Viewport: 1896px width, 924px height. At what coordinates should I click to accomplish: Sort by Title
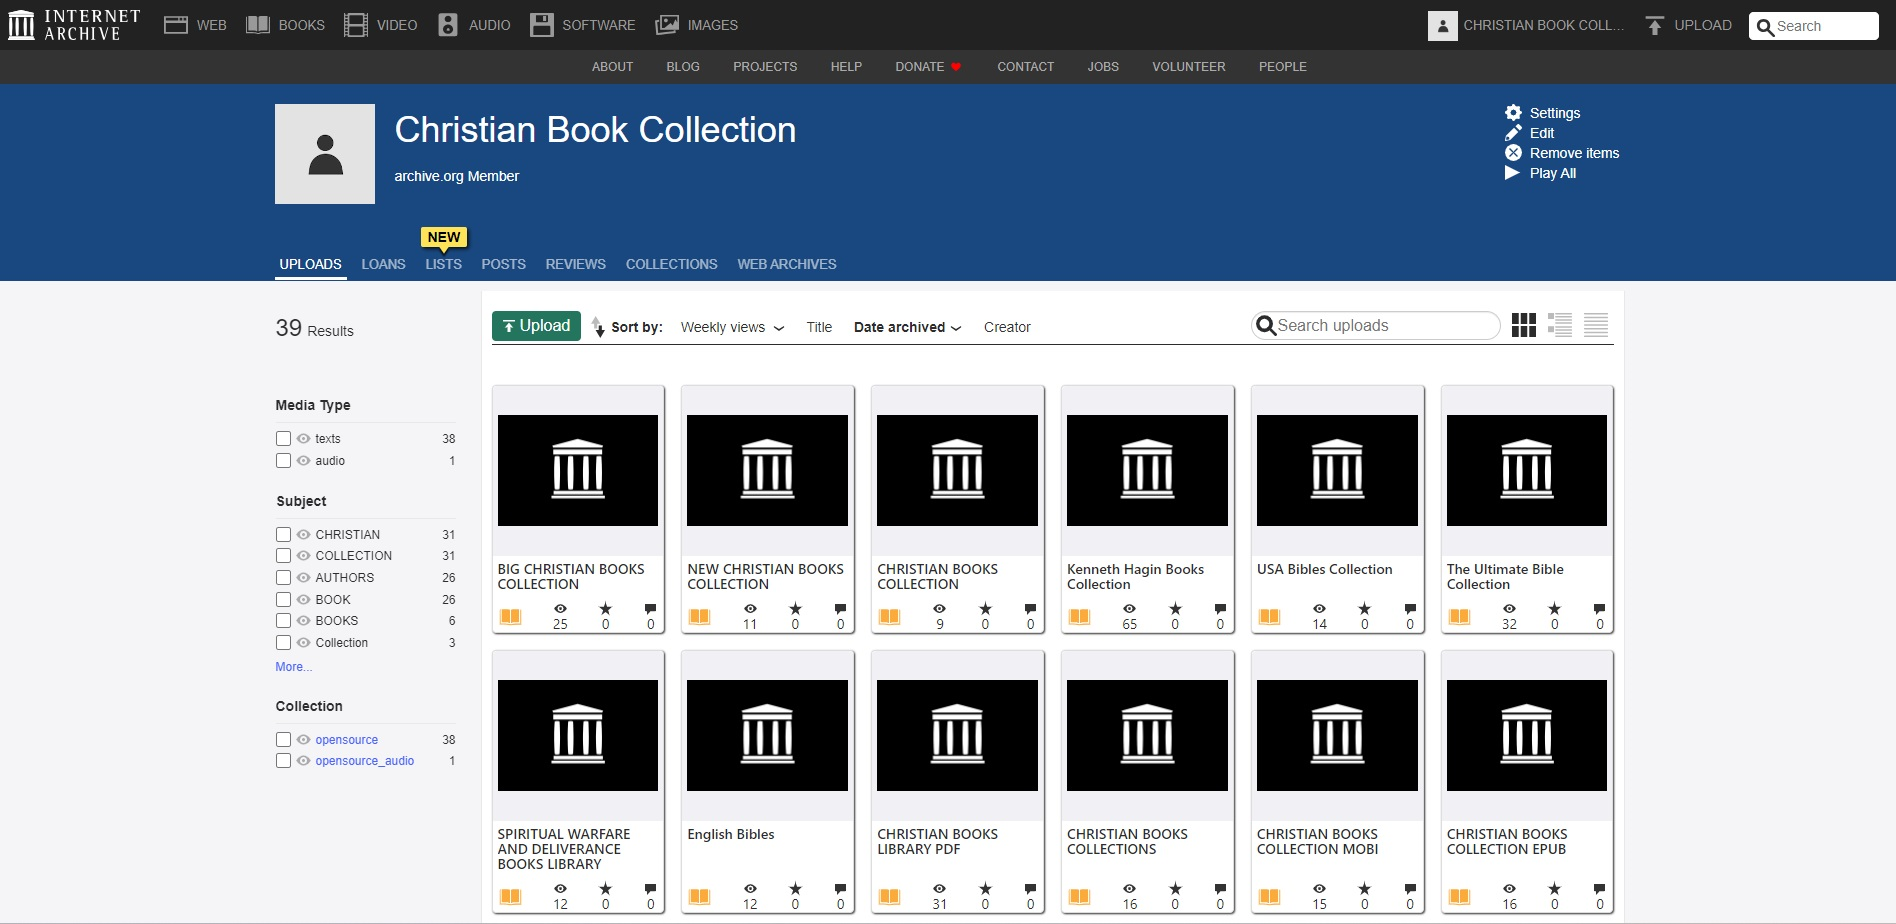(x=819, y=327)
